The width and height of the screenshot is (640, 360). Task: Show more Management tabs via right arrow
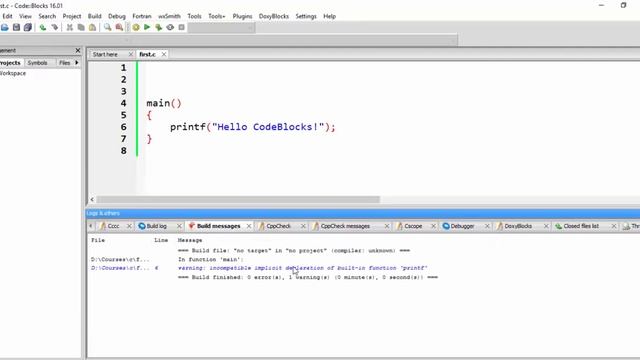tap(77, 63)
